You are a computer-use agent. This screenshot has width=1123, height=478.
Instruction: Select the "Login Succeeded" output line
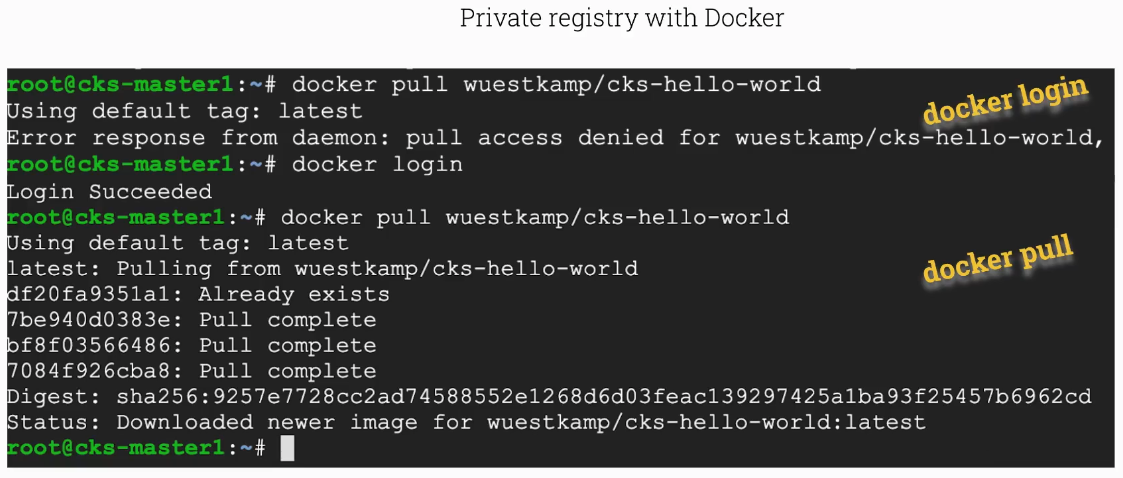pyautogui.click(x=109, y=191)
